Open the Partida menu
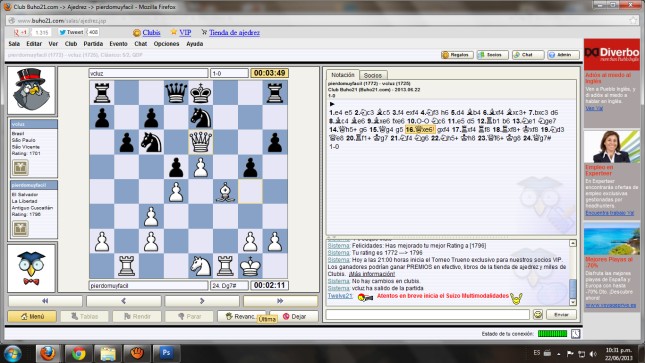This screenshot has width=645, height=363. coord(93,44)
